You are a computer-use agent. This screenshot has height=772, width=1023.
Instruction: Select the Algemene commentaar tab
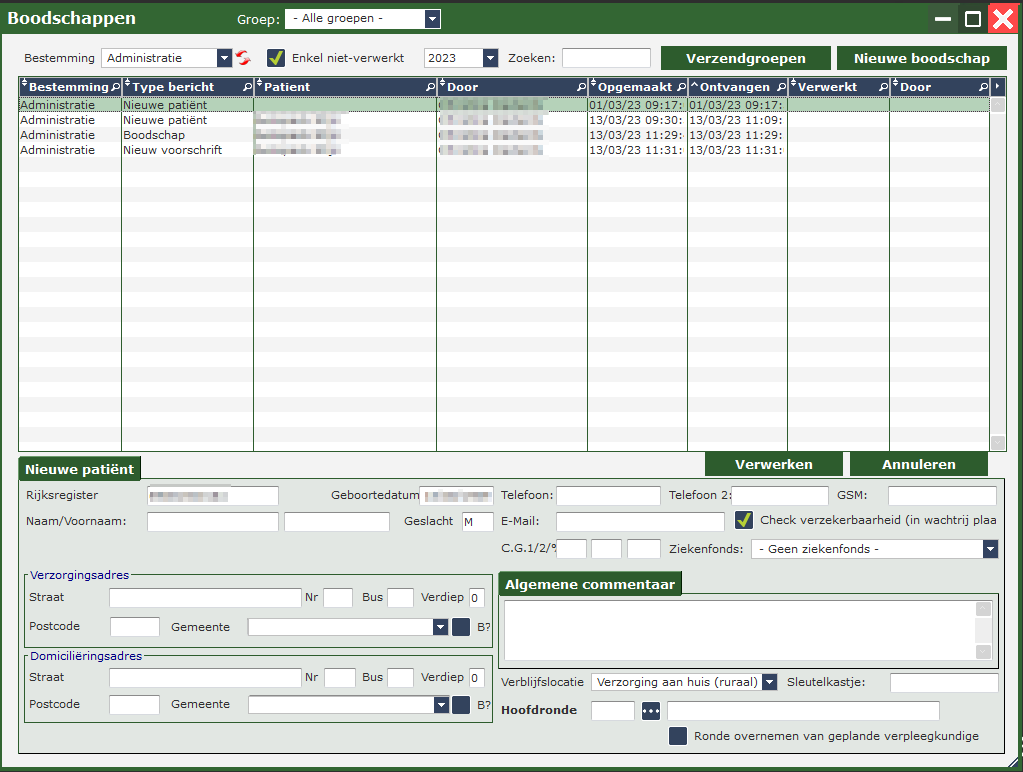[590, 584]
